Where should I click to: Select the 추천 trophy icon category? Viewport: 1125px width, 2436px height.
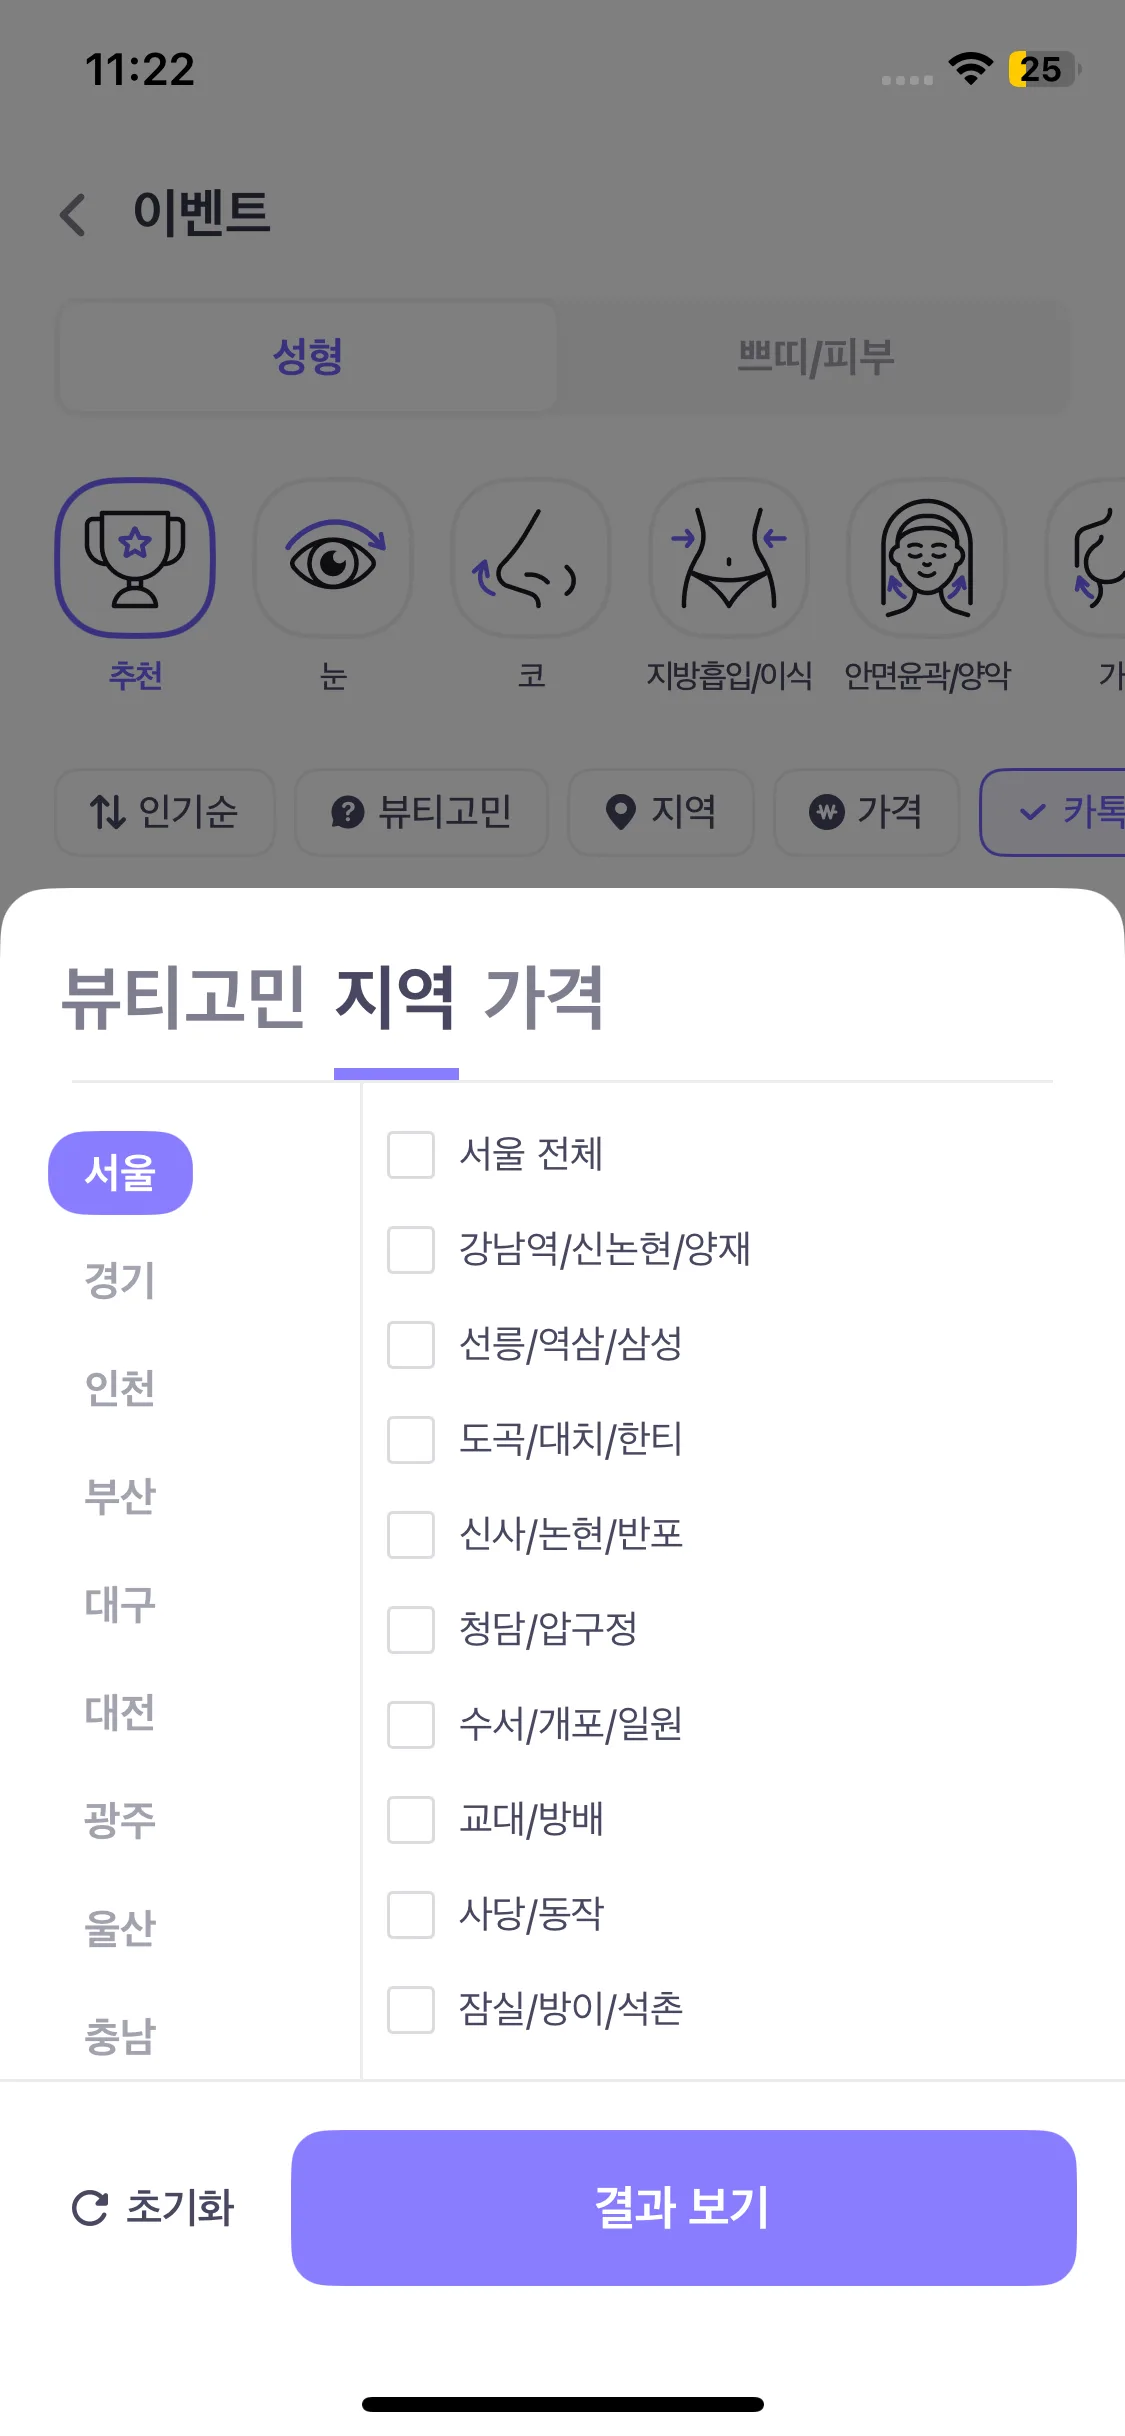point(135,558)
